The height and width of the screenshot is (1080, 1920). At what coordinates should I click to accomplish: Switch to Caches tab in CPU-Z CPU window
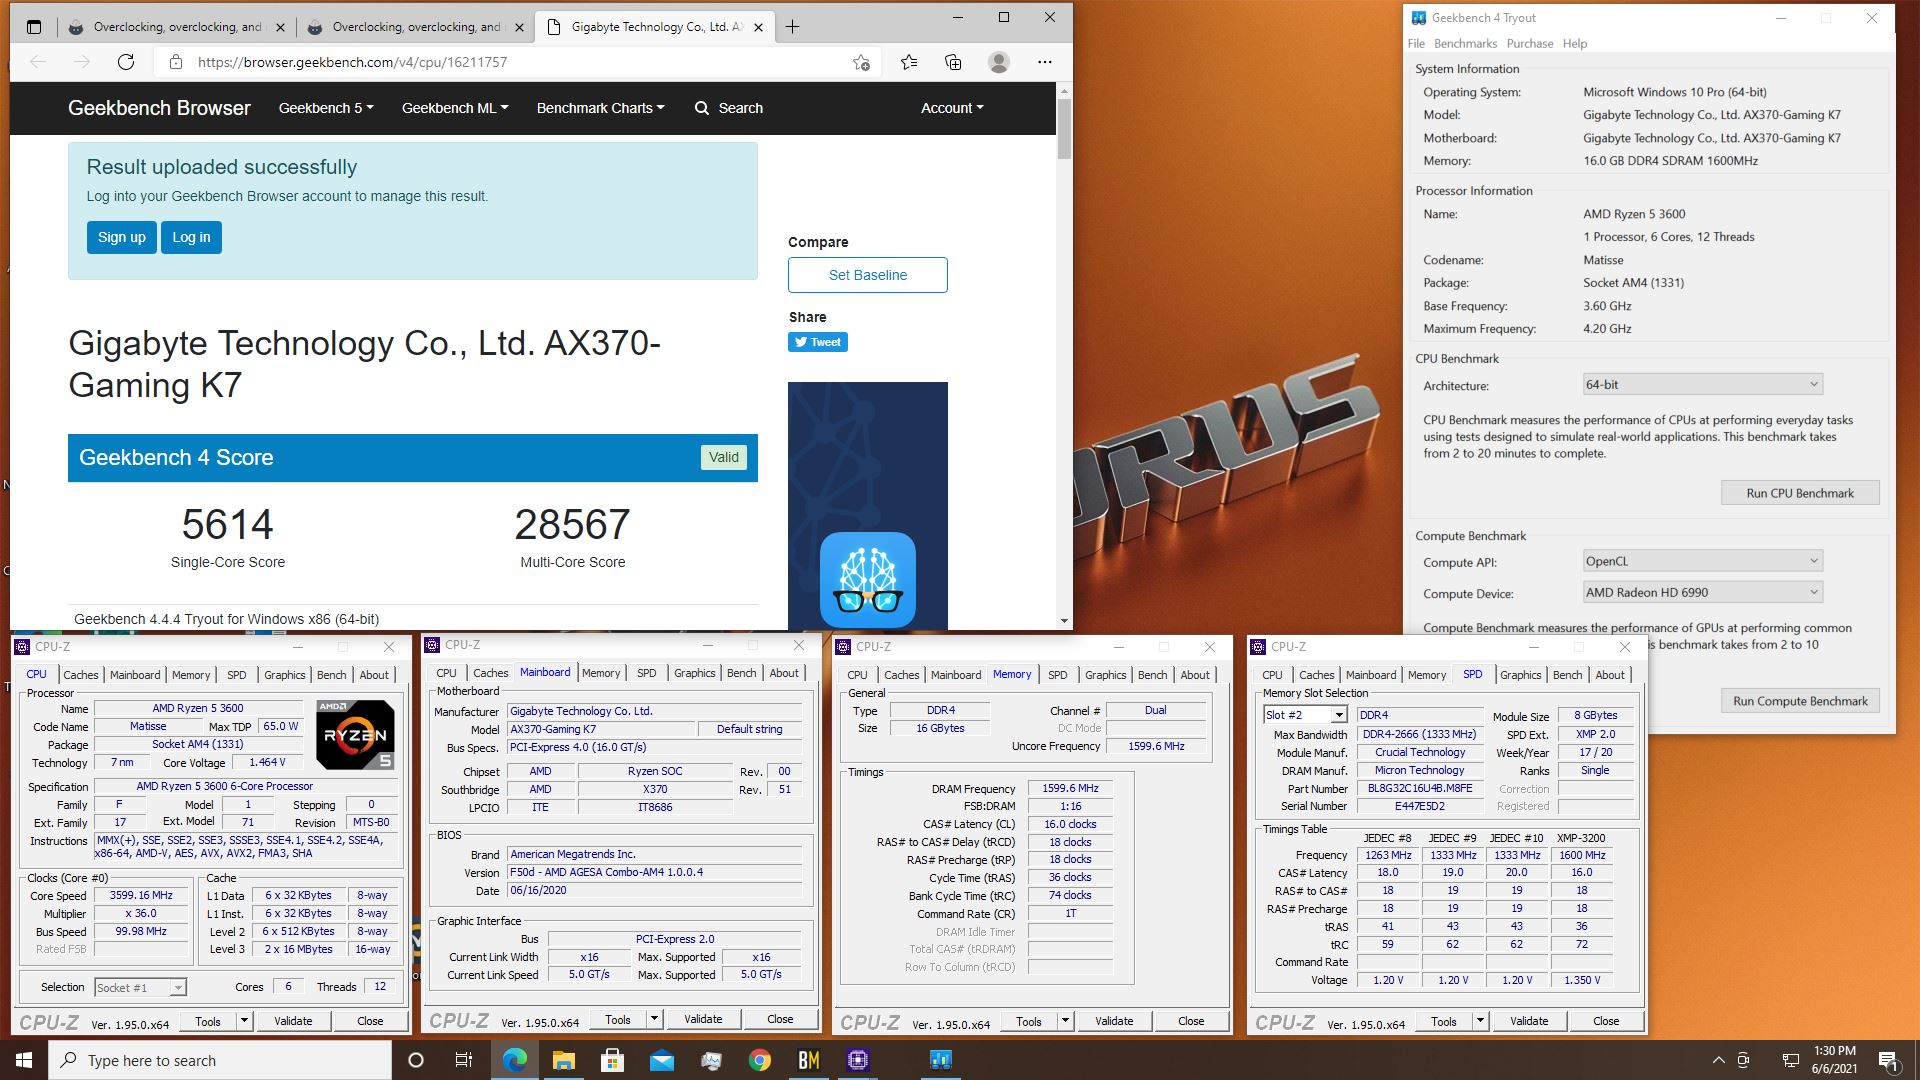point(81,675)
